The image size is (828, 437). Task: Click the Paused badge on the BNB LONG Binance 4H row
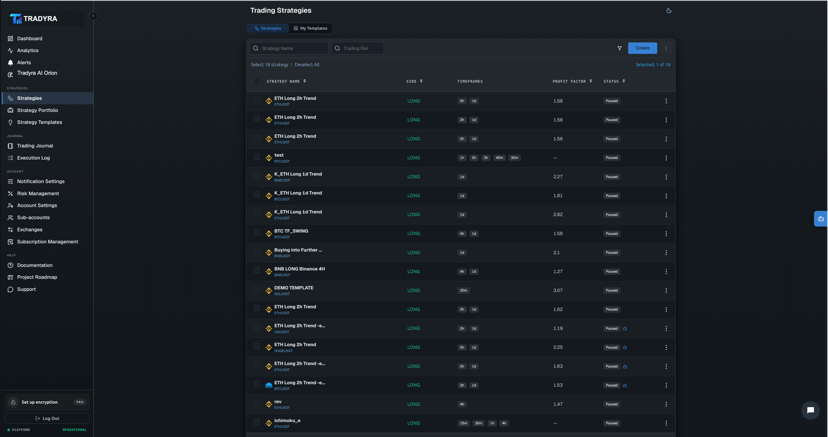pyautogui.click(x=611, y=272)
